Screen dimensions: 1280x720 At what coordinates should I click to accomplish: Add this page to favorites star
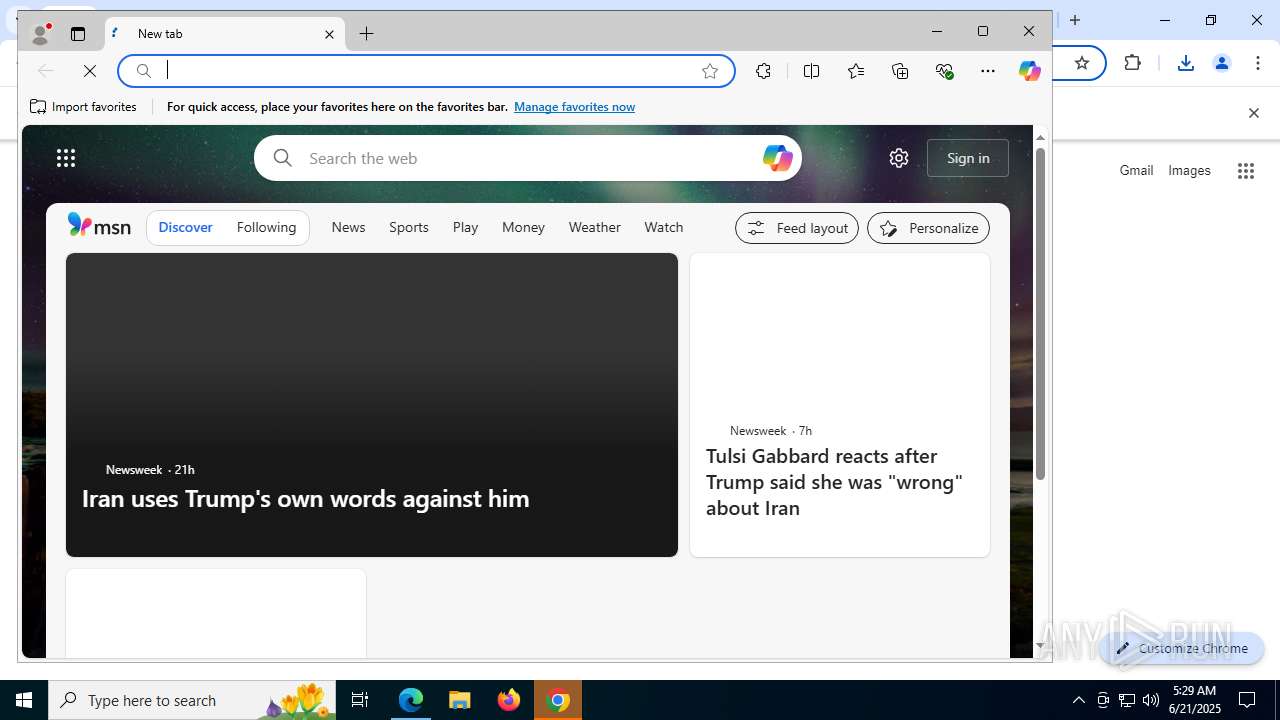pos(710,71)
